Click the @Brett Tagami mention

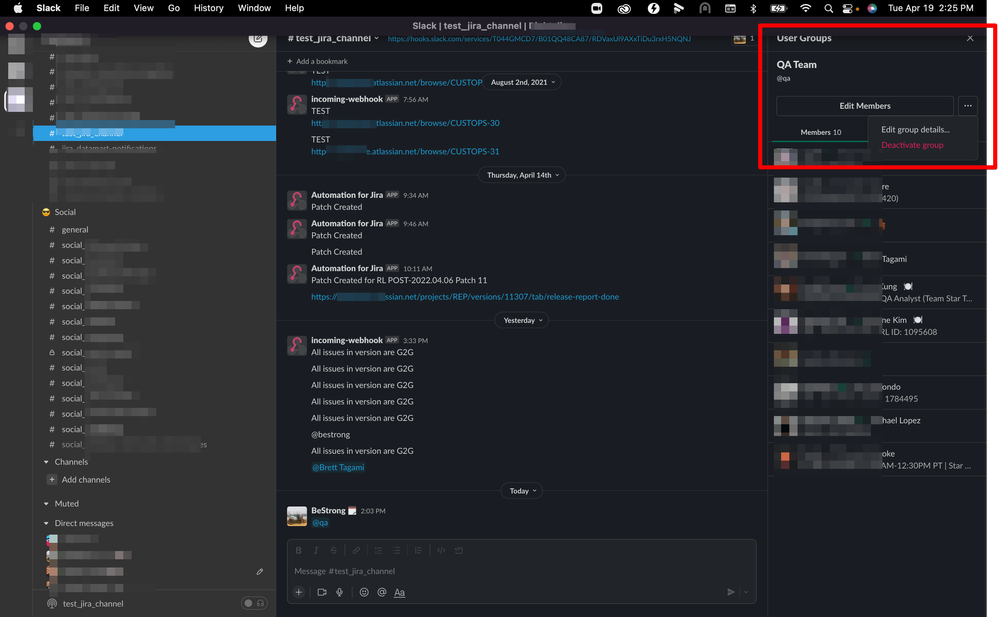(x=338, y=467)
